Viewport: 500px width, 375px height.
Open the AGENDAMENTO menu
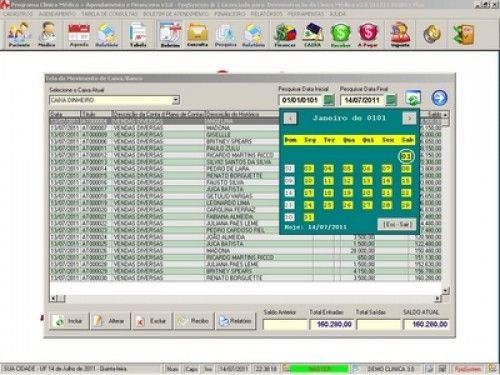pyautogui.click(x=57, y=14)
